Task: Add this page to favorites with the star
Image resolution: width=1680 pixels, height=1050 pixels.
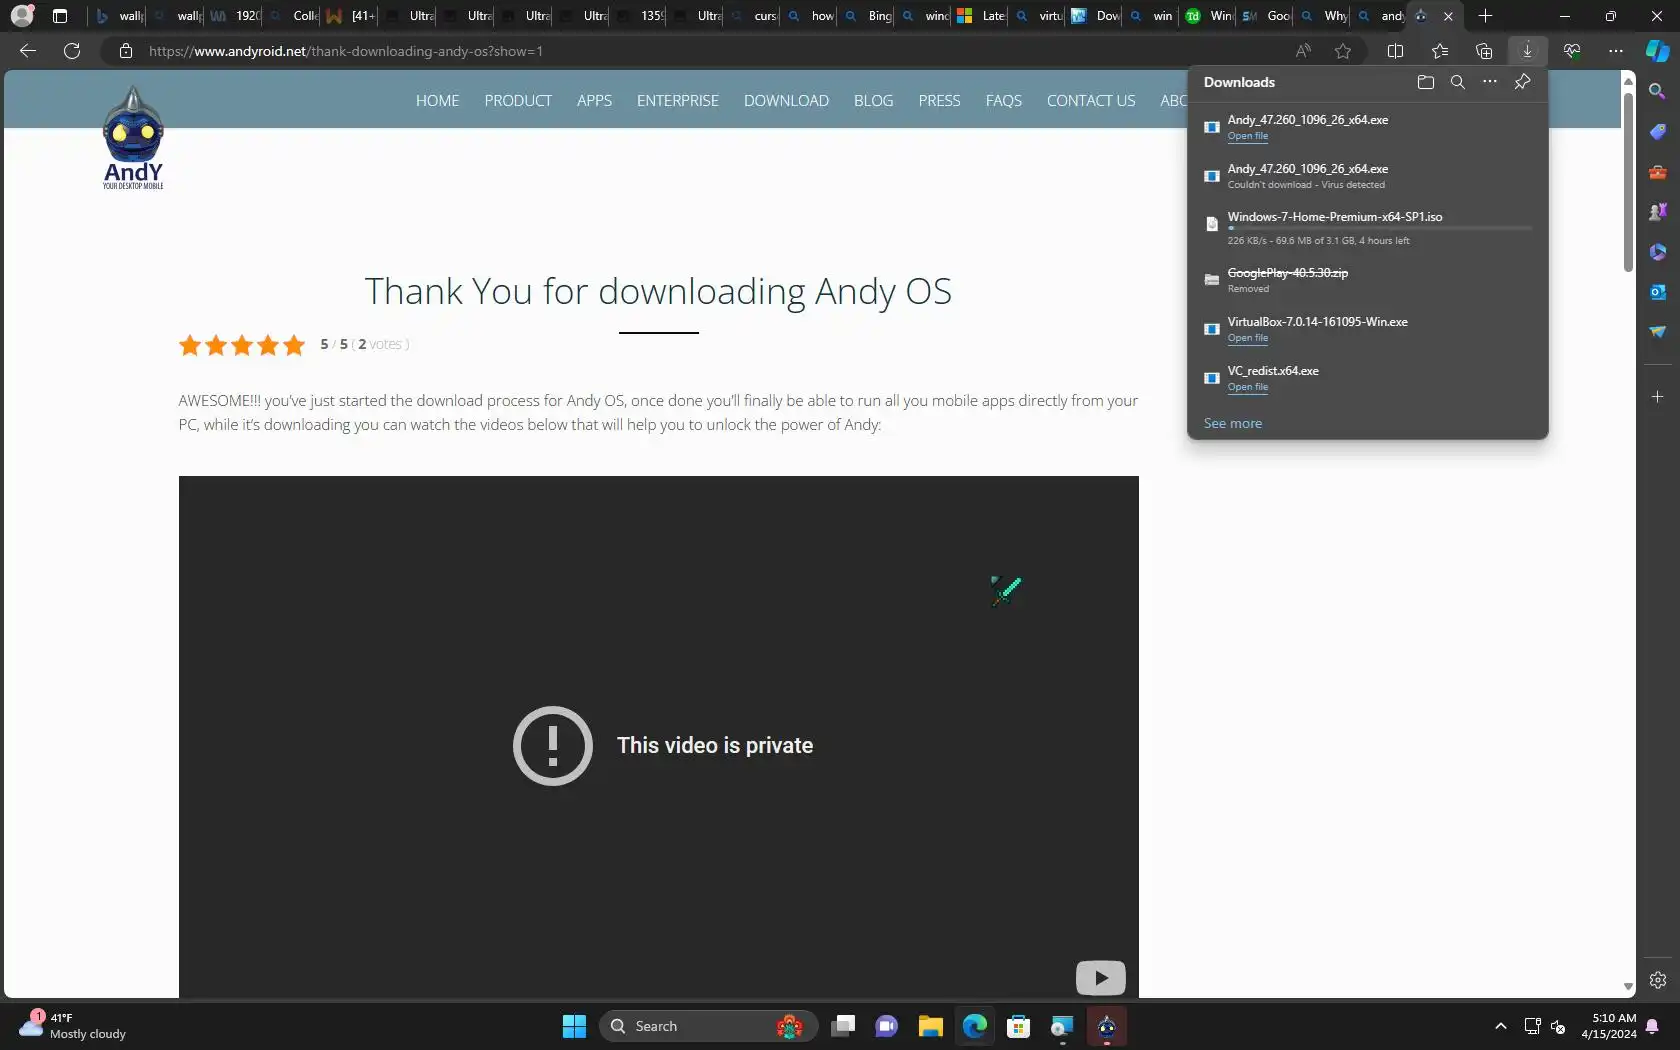Action: [x=1343, y=51]
